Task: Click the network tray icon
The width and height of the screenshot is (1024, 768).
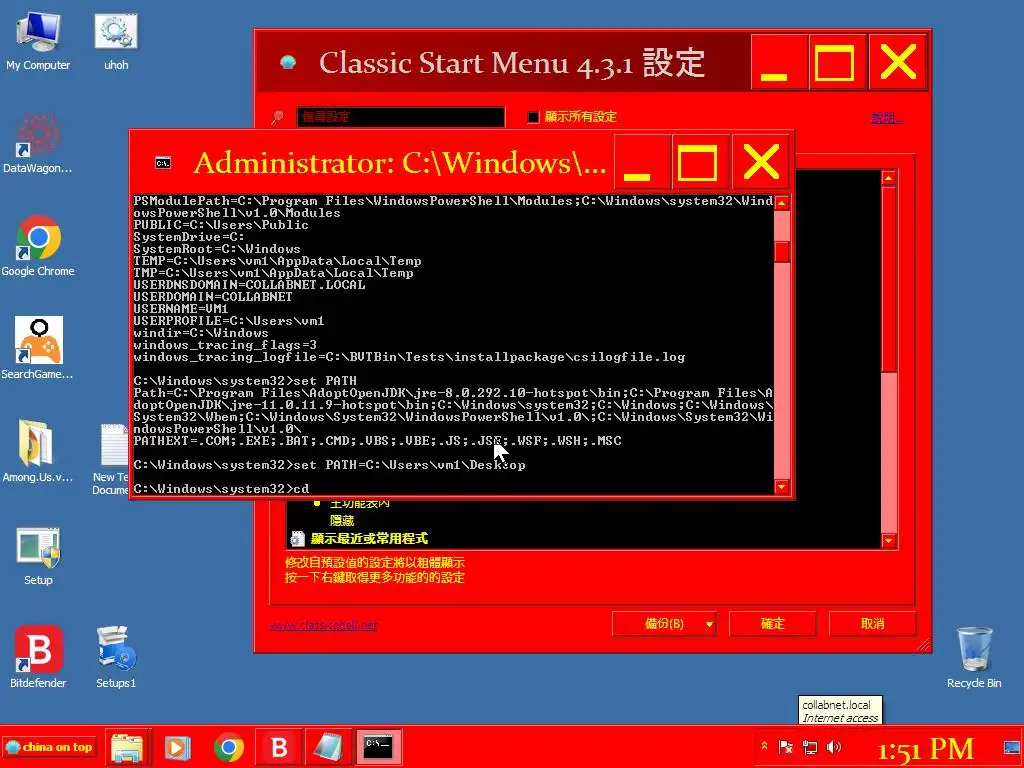Action: click(x=810, y=746)
